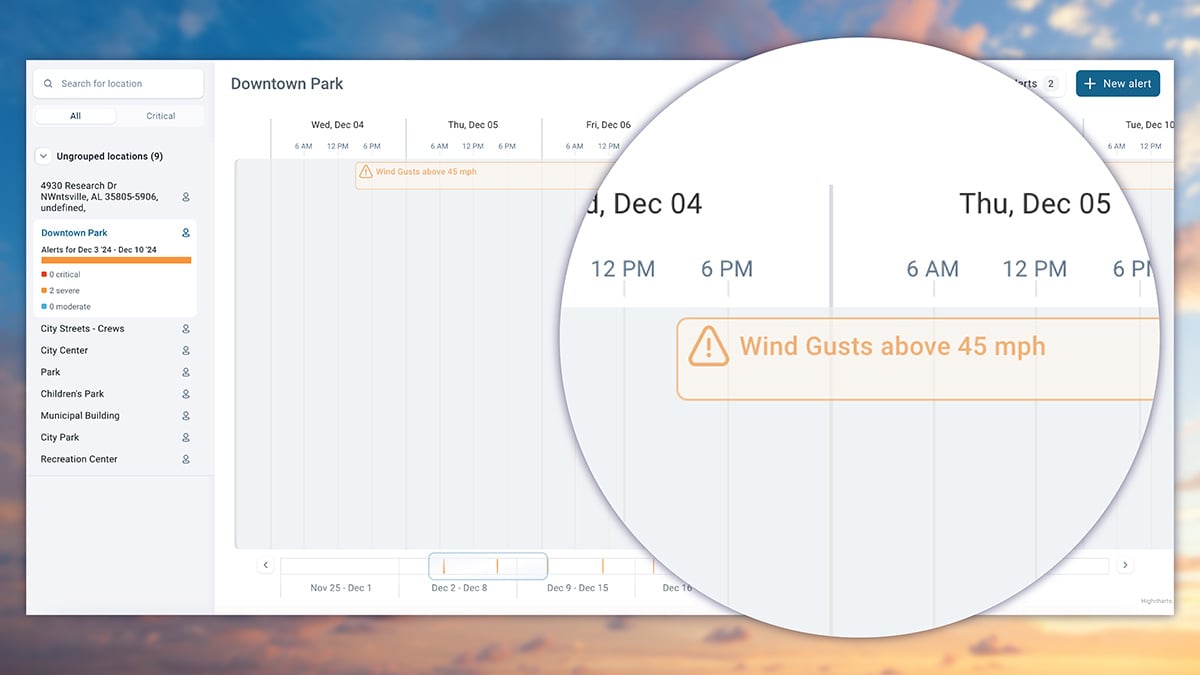Click the magnifier icon in the search box
This screenshot has height=675, width=1200.
[x=48, y=84]
